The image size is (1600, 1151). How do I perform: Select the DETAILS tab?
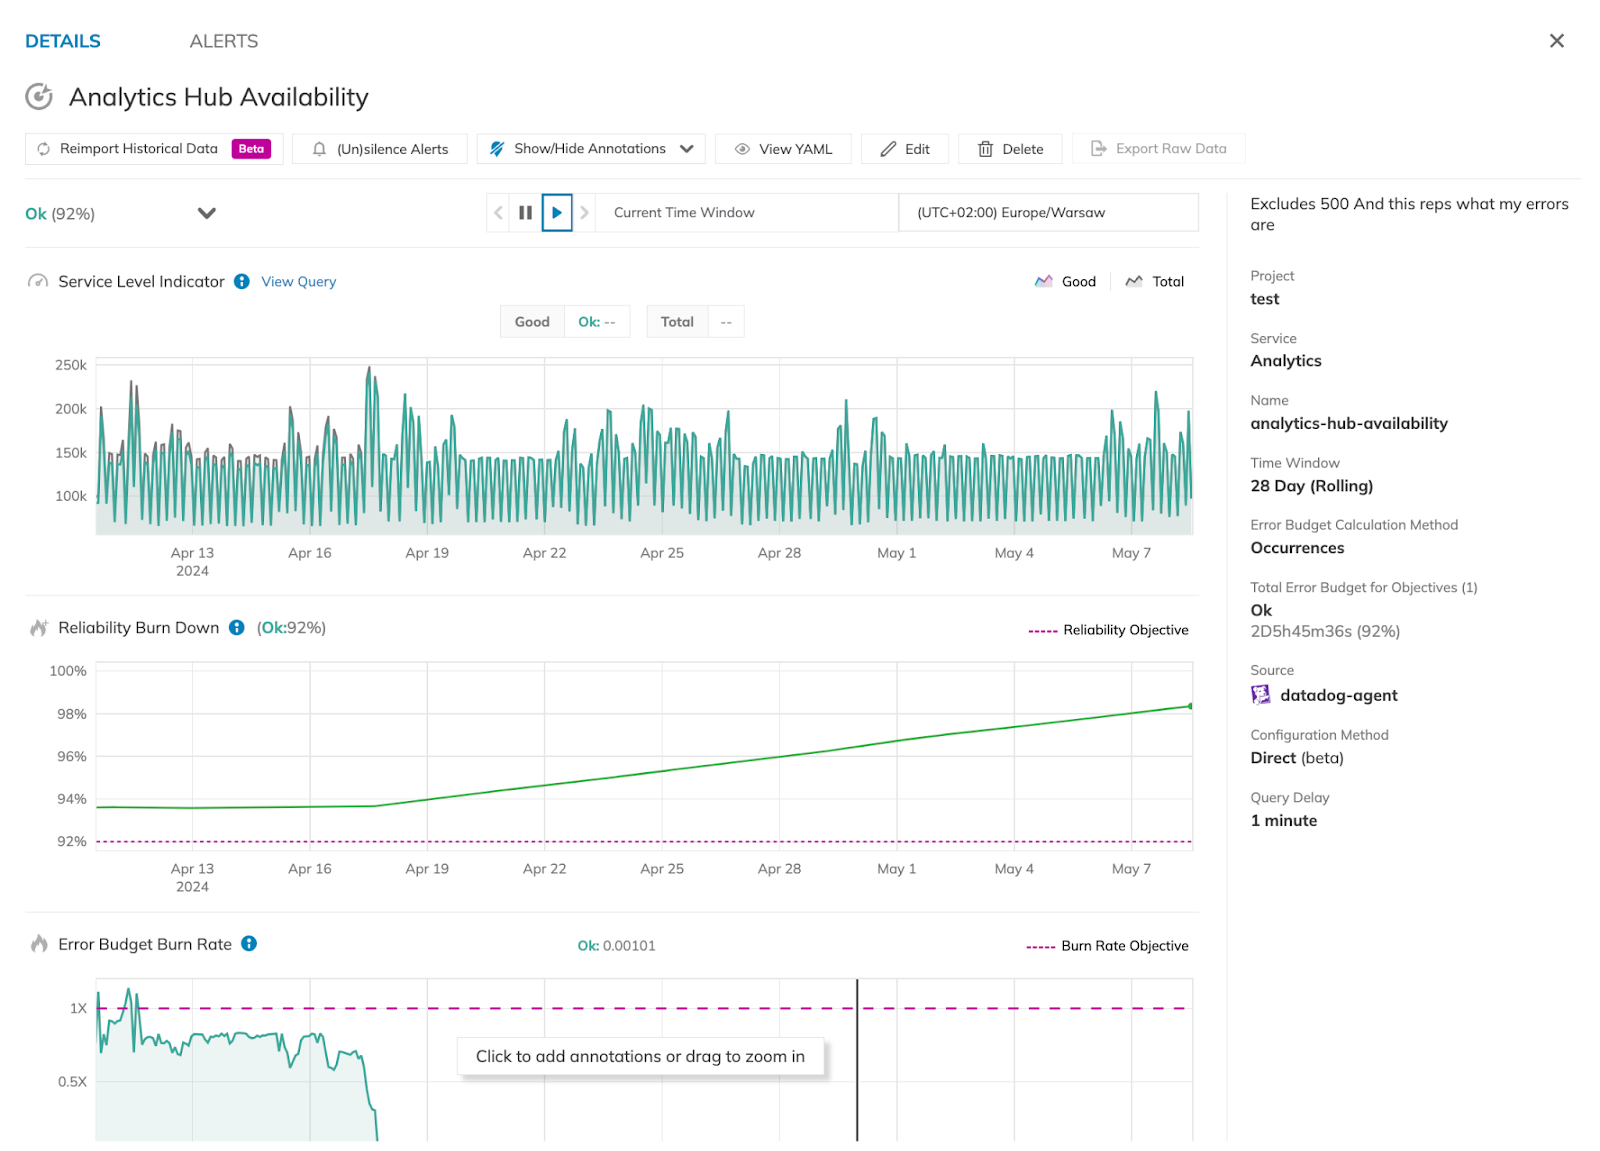pos(63,41)
